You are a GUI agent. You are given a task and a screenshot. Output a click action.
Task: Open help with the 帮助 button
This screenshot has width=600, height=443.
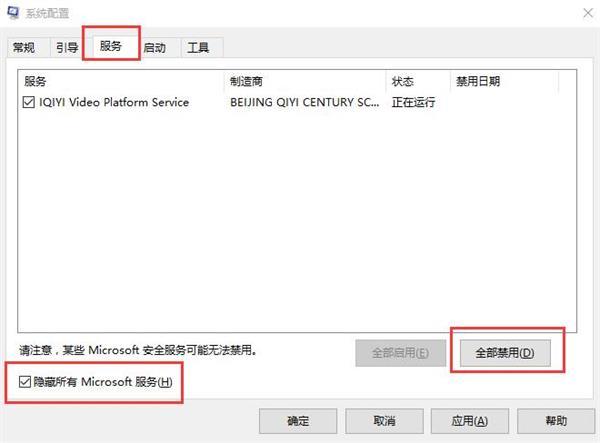(556, 421)
